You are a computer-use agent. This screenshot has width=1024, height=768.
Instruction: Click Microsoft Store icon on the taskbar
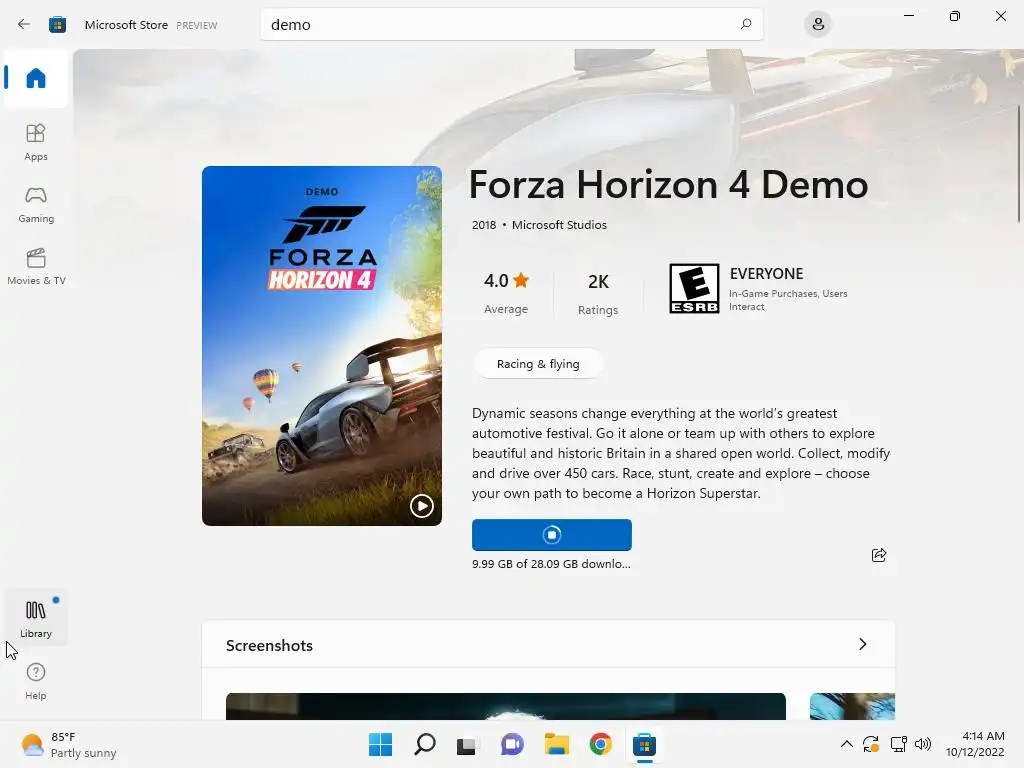(x=644, y=744)
